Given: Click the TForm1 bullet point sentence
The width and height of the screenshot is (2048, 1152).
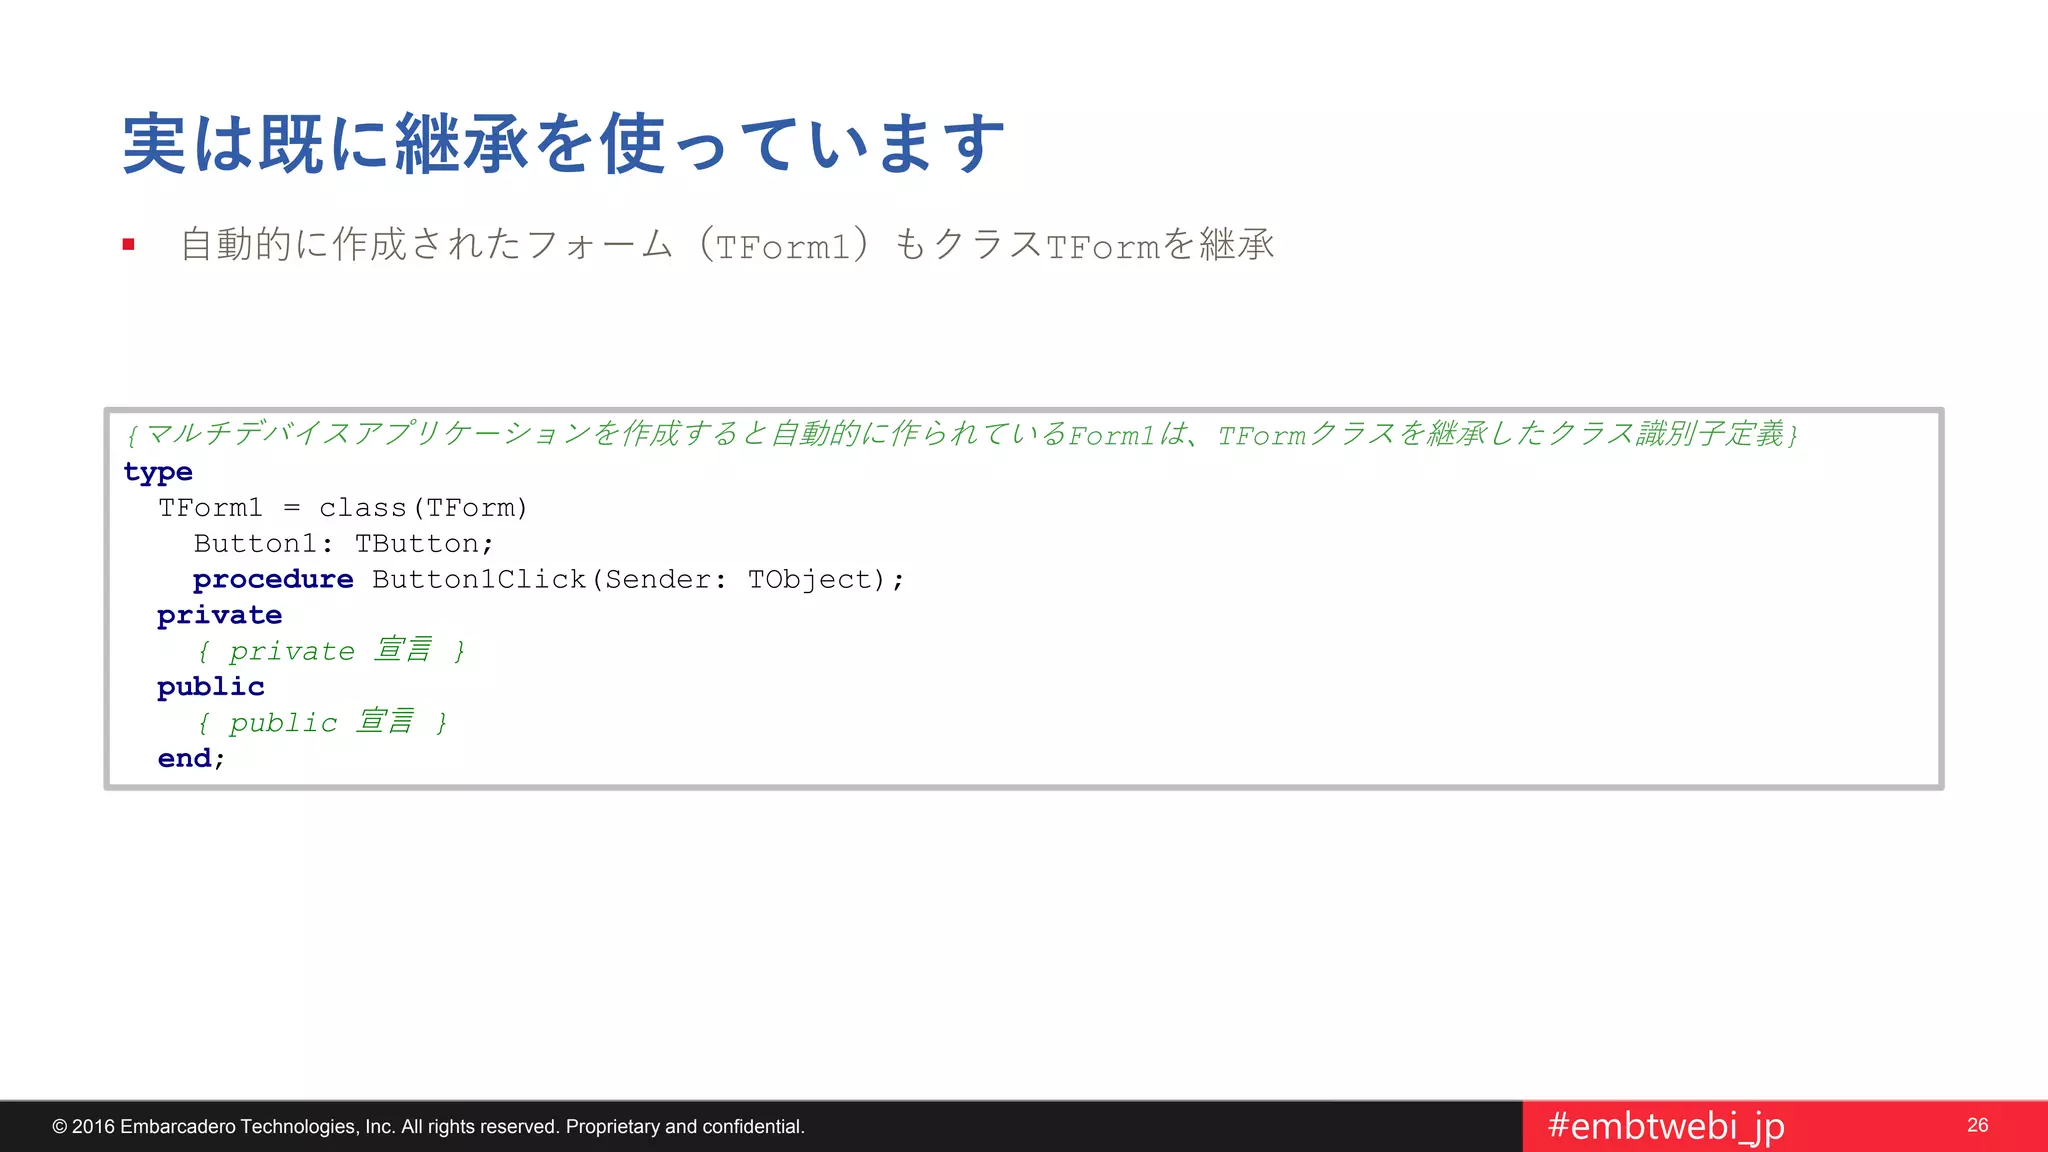Looking at the screenshot, I should coord(727,245).
